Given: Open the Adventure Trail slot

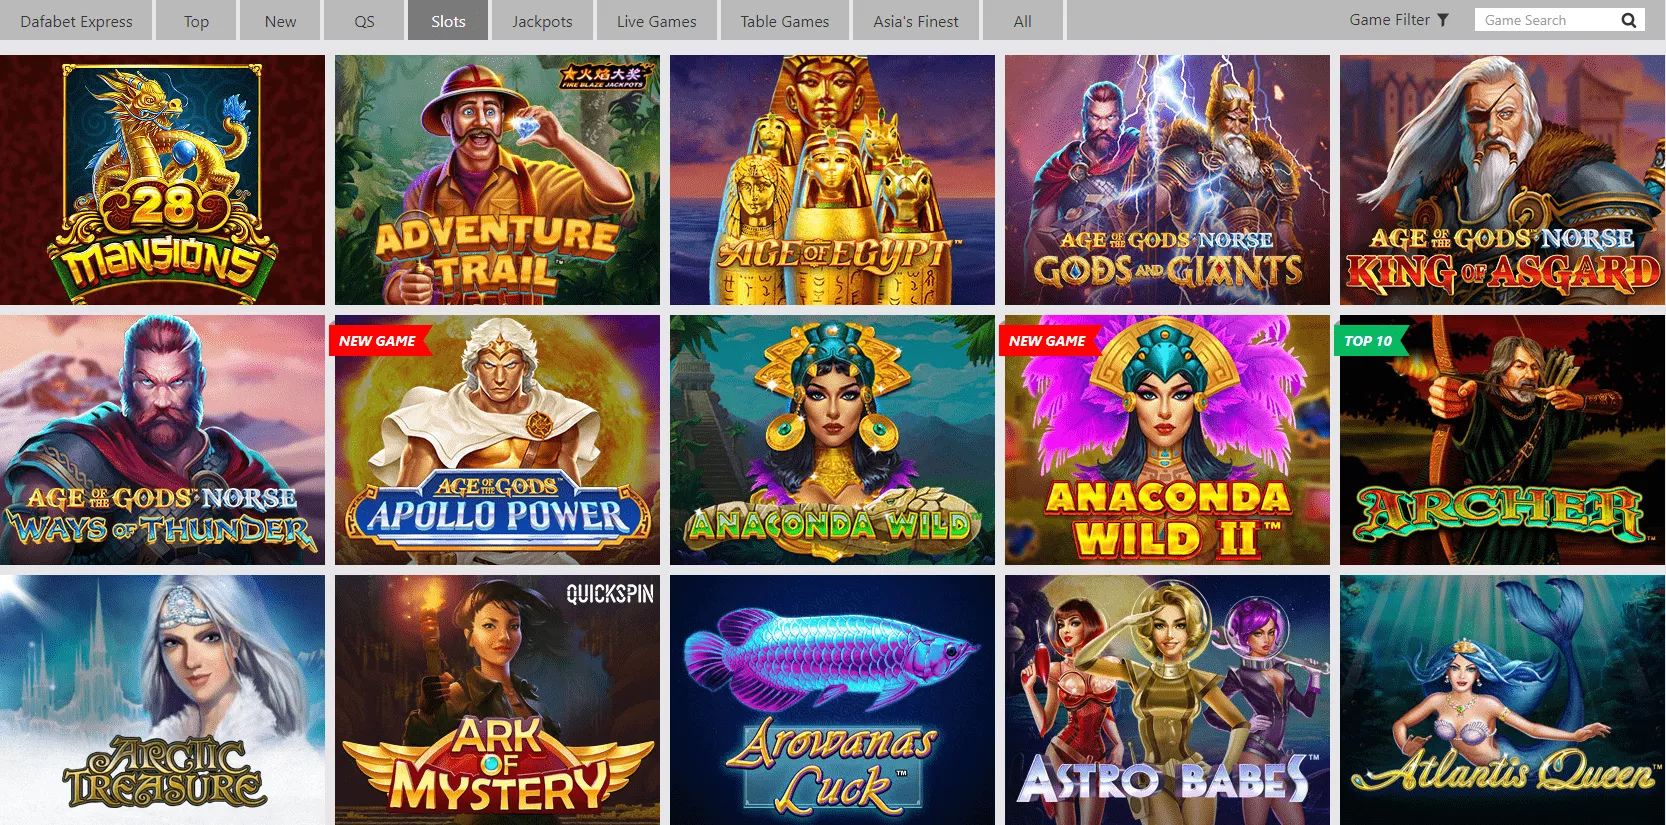Looking at the screenshot, I should 497,180.
